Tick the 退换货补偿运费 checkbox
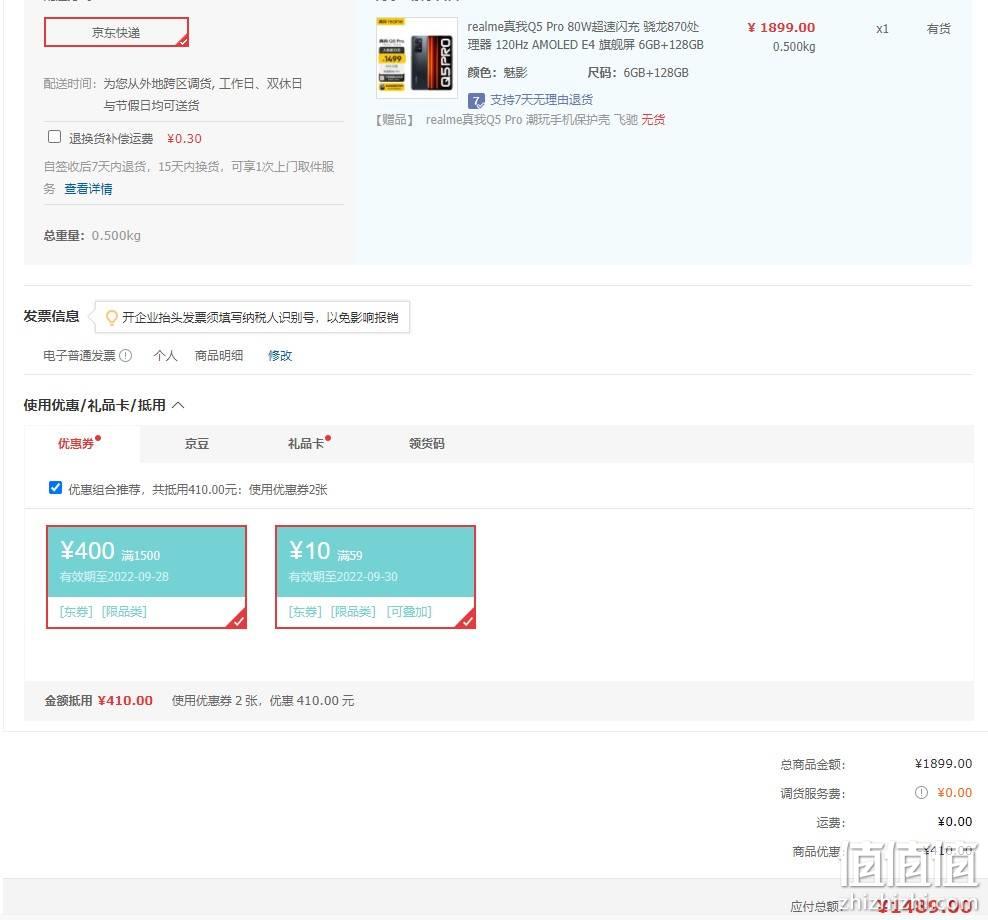Image resolution: width=988 pixels, height=920 pixels. (x=55, y=137)
